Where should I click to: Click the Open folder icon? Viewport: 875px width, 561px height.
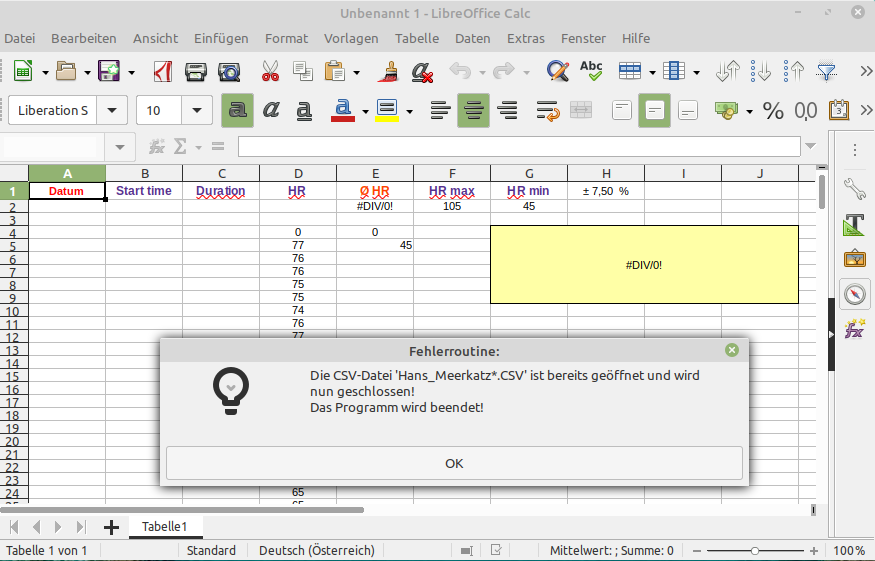[x=66, y=71]
